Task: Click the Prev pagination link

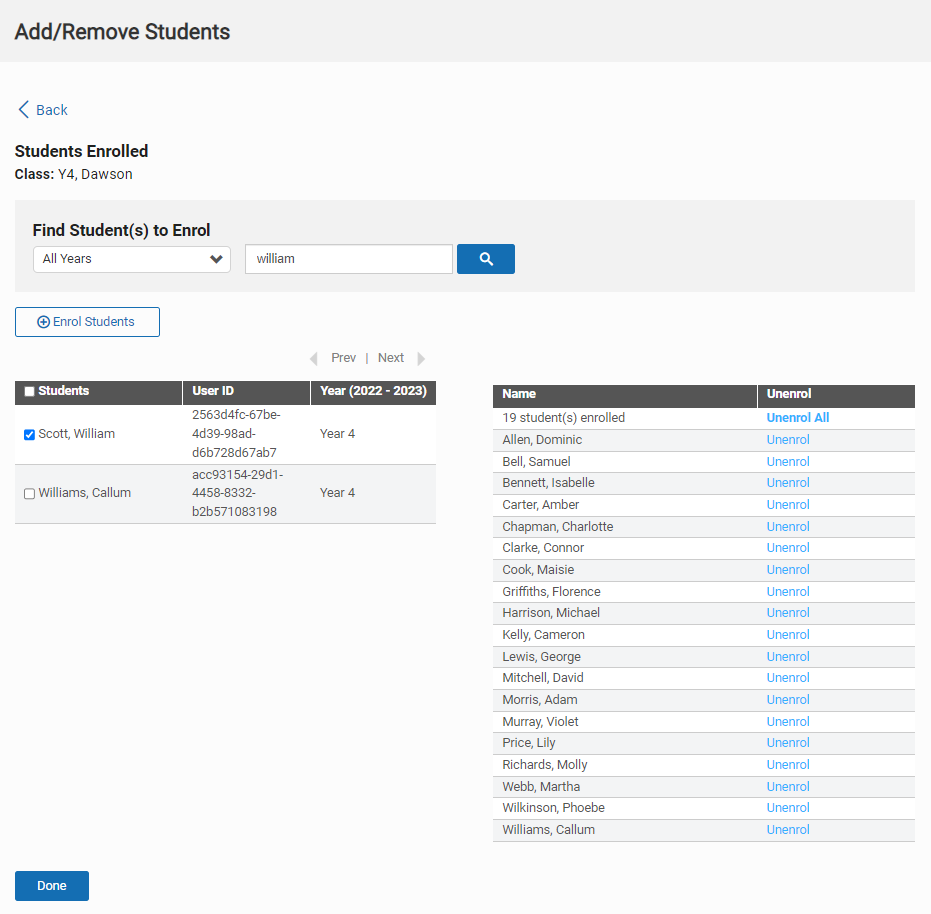Action: (343, 358)
